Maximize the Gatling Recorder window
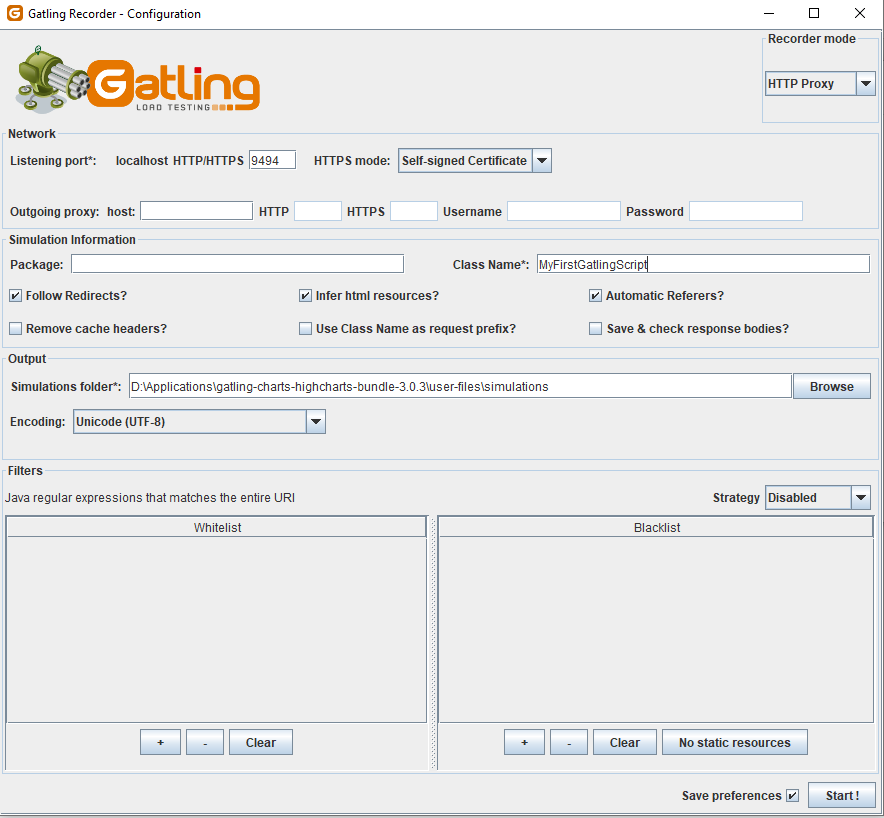Image resolution: width=884 pixels, height=818 pixels. pos(814,13)
